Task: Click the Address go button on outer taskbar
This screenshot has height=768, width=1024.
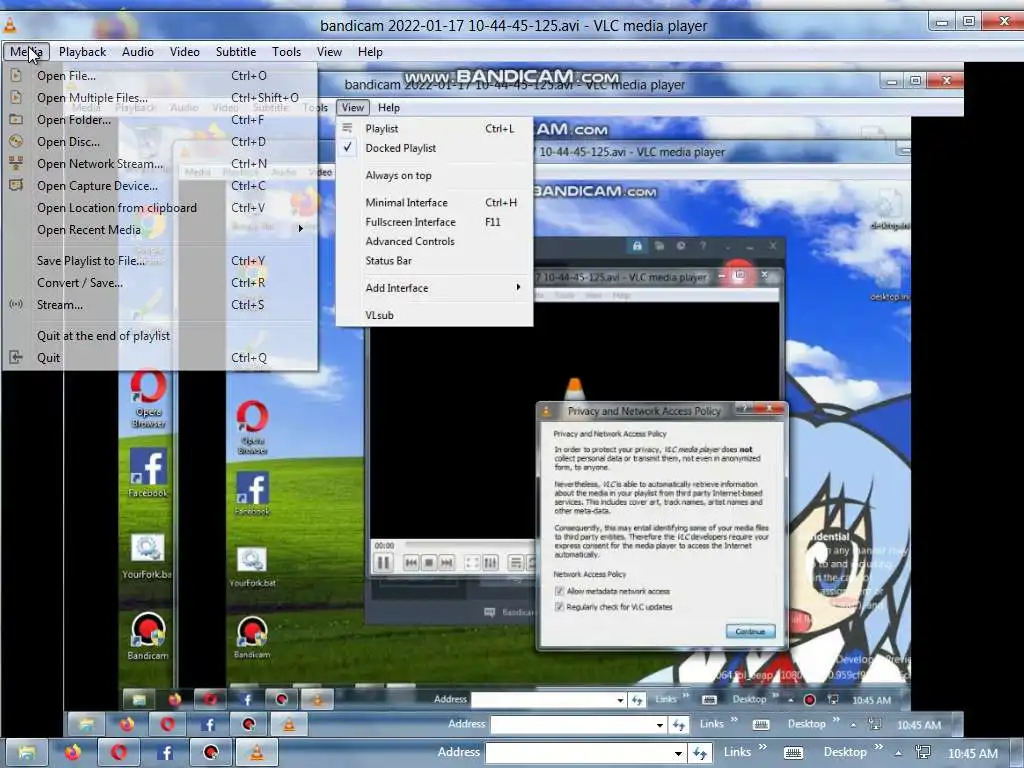Action: click(x=700, y=753)
